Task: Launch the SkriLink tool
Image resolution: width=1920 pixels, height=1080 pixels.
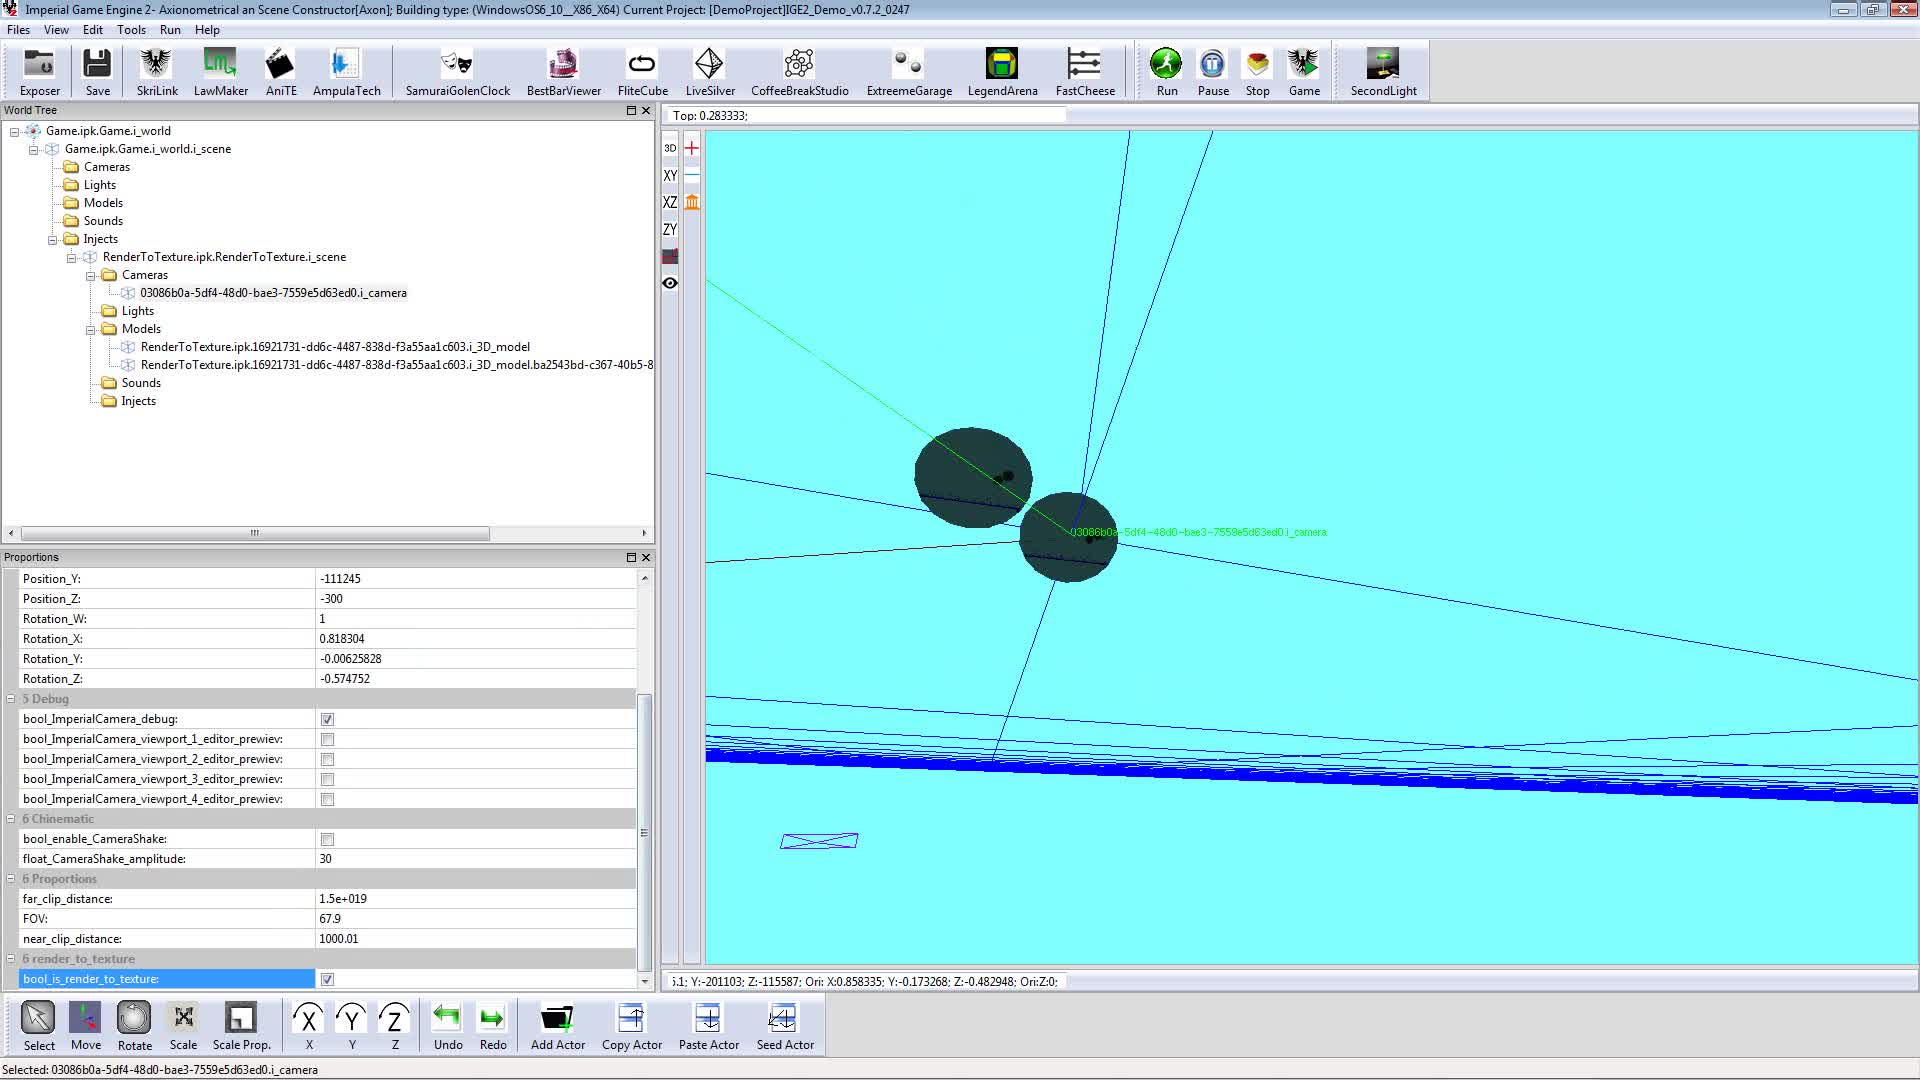Action: click(157, 72)
